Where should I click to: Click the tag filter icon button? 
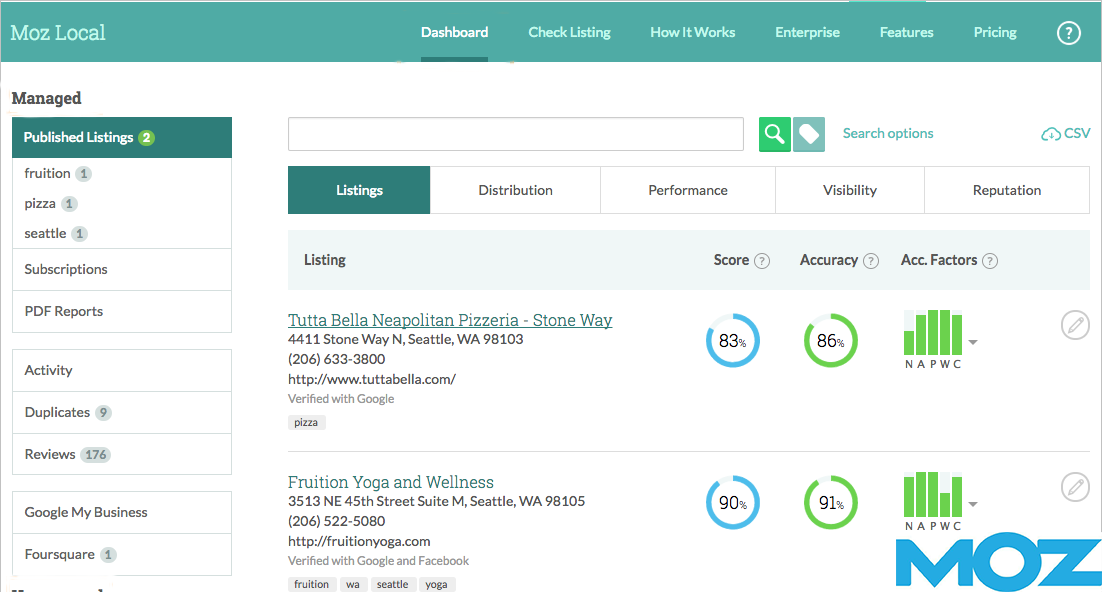click(x=809, y=134)
